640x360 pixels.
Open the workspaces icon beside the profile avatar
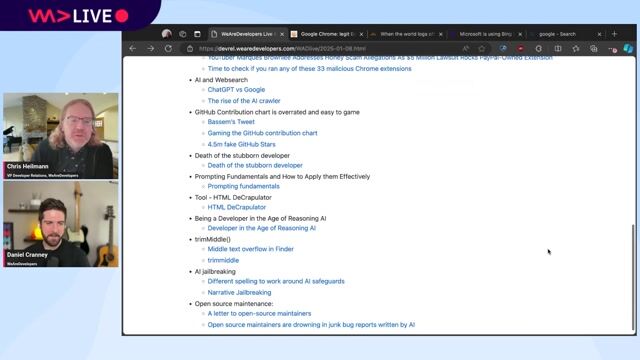(182, 34)
